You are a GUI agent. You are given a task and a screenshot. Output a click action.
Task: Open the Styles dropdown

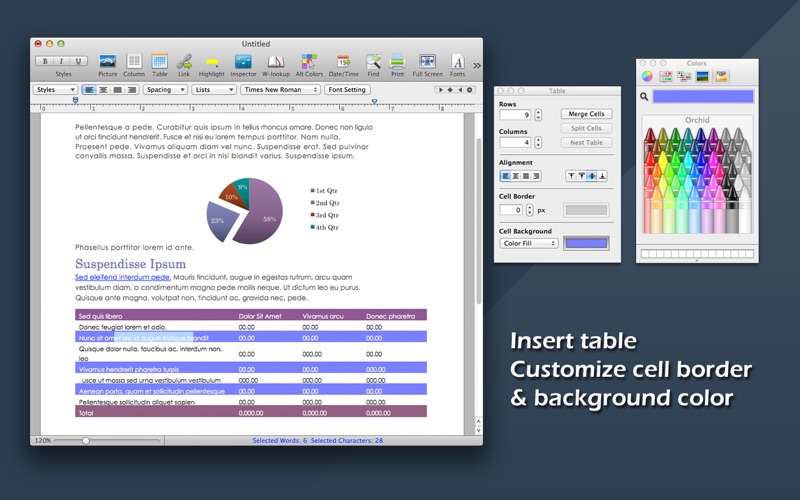55,90
